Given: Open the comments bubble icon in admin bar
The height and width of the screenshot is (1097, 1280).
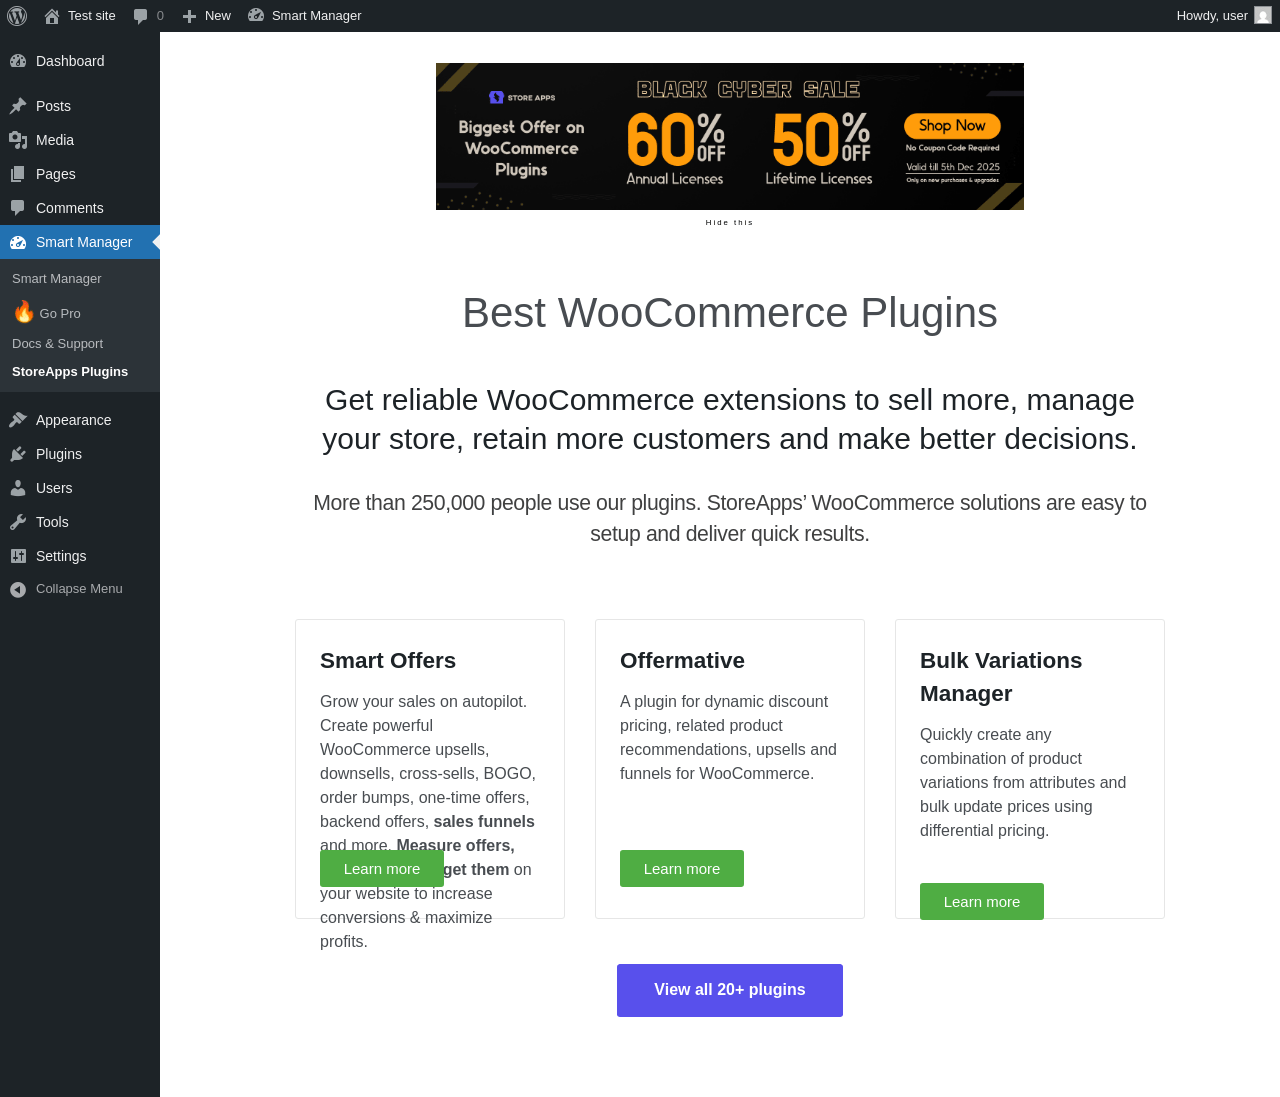Looking at the screenshot, I should click(x=141, y=16).
